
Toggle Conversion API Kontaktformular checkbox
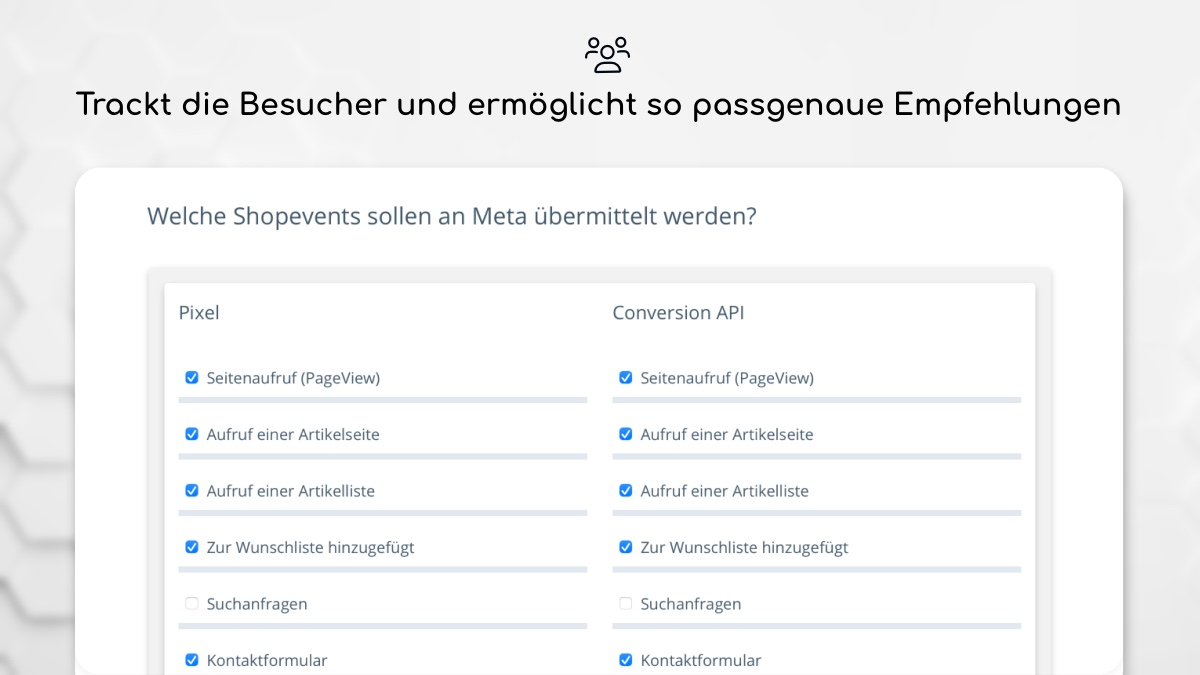coord(626,660)
